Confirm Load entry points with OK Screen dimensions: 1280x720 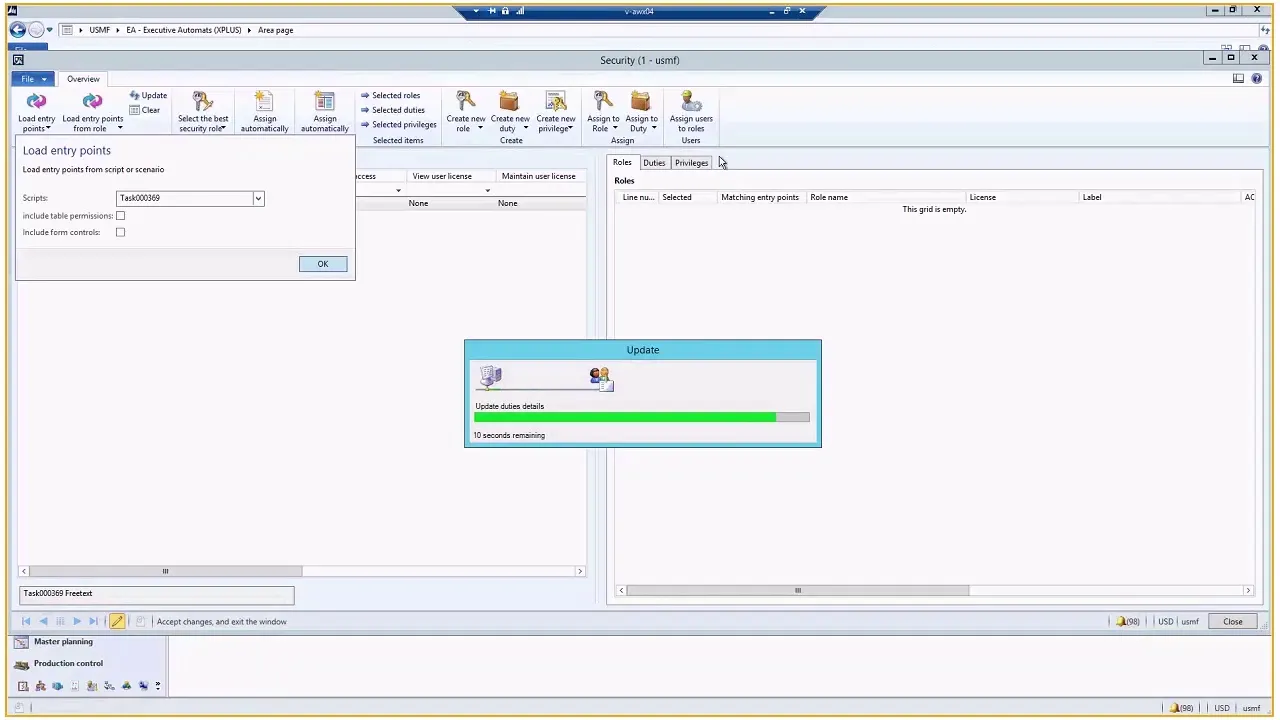point(322,263)
